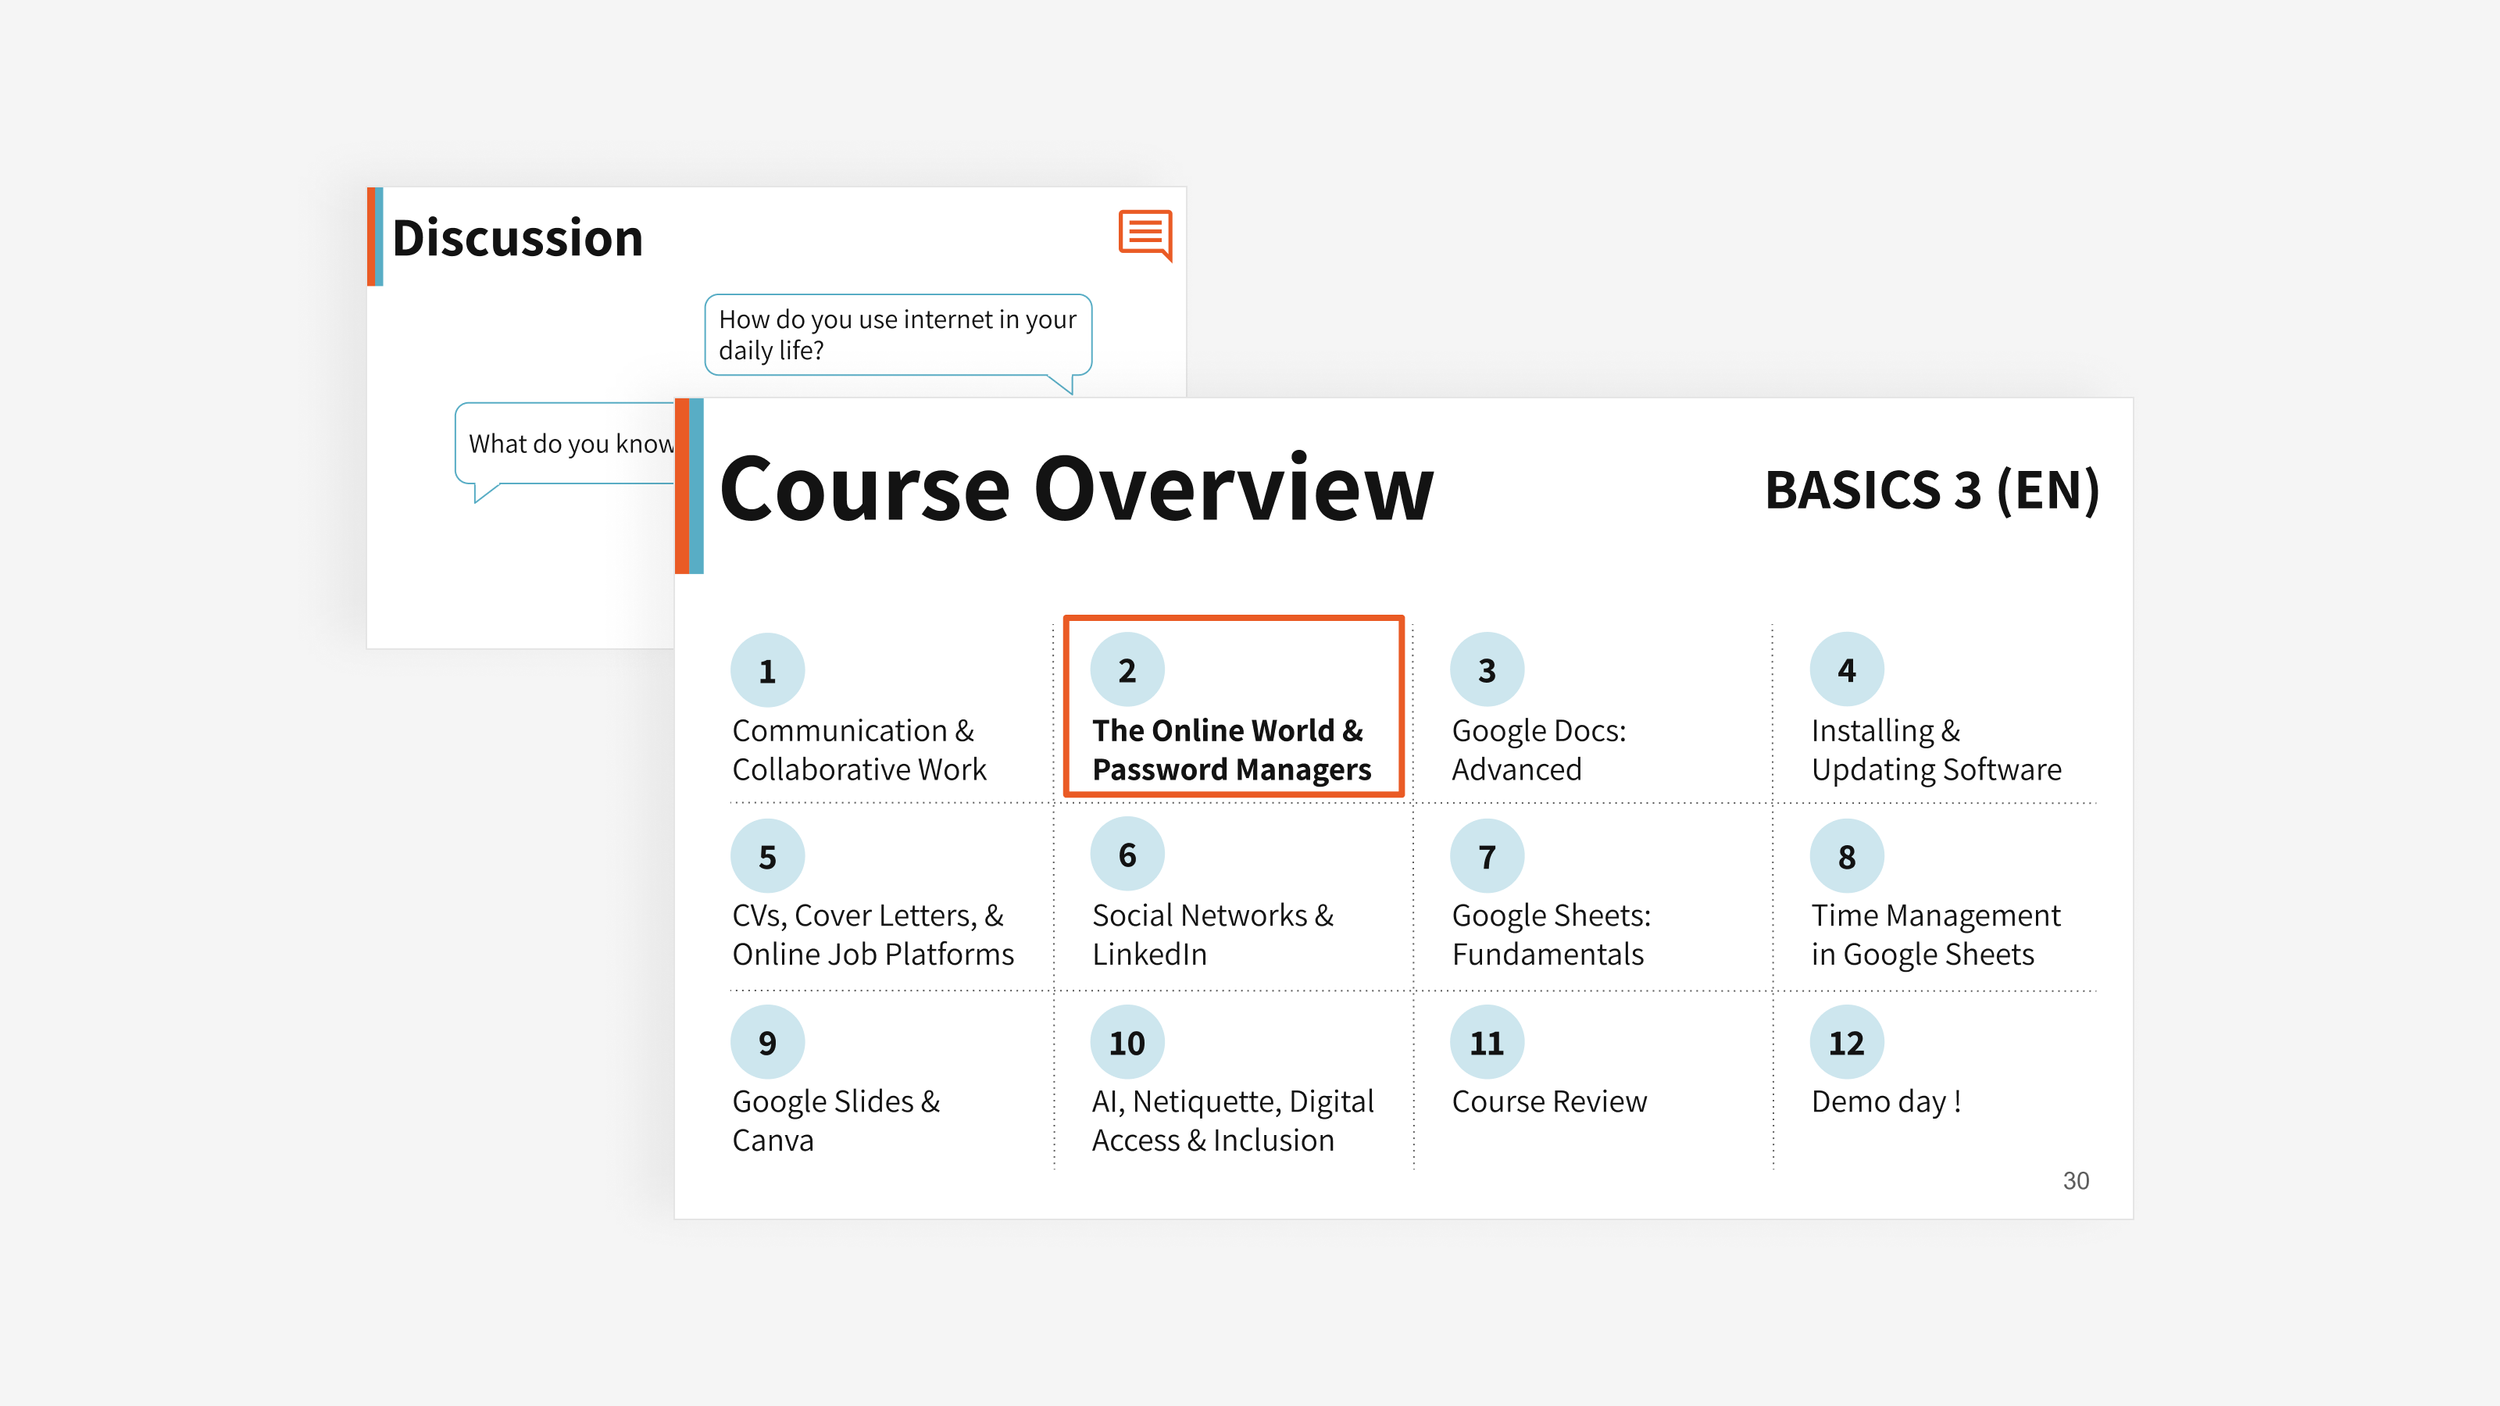Click the number 1 circle badge

tap(767, 671)
